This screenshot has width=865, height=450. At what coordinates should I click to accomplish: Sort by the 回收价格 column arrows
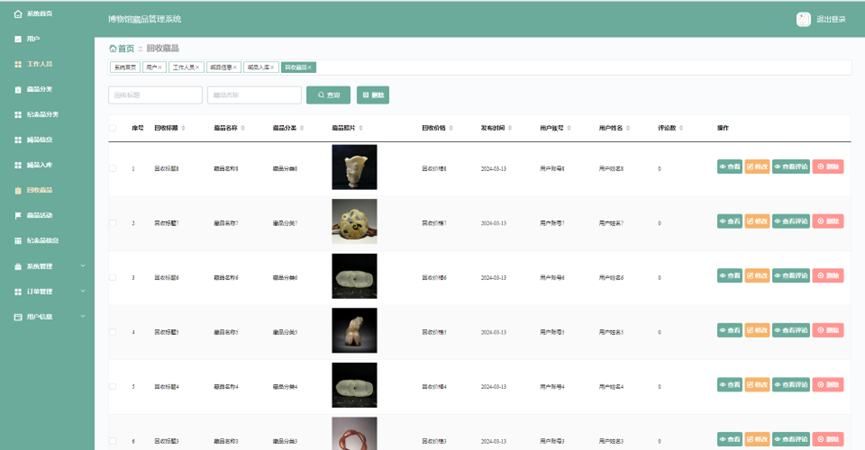click(451, 128)
